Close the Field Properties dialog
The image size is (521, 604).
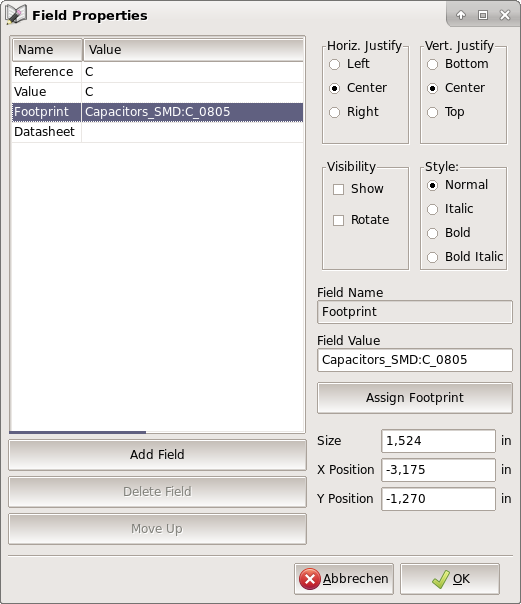coord(504,15)
